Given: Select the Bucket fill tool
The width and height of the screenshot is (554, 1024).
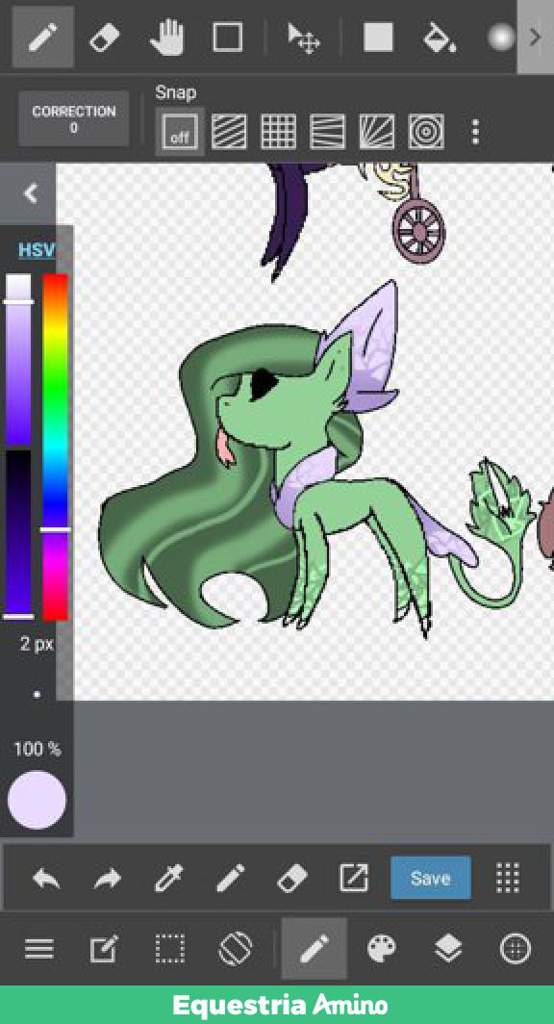Looking at the screenshot, I should [439, 37].
